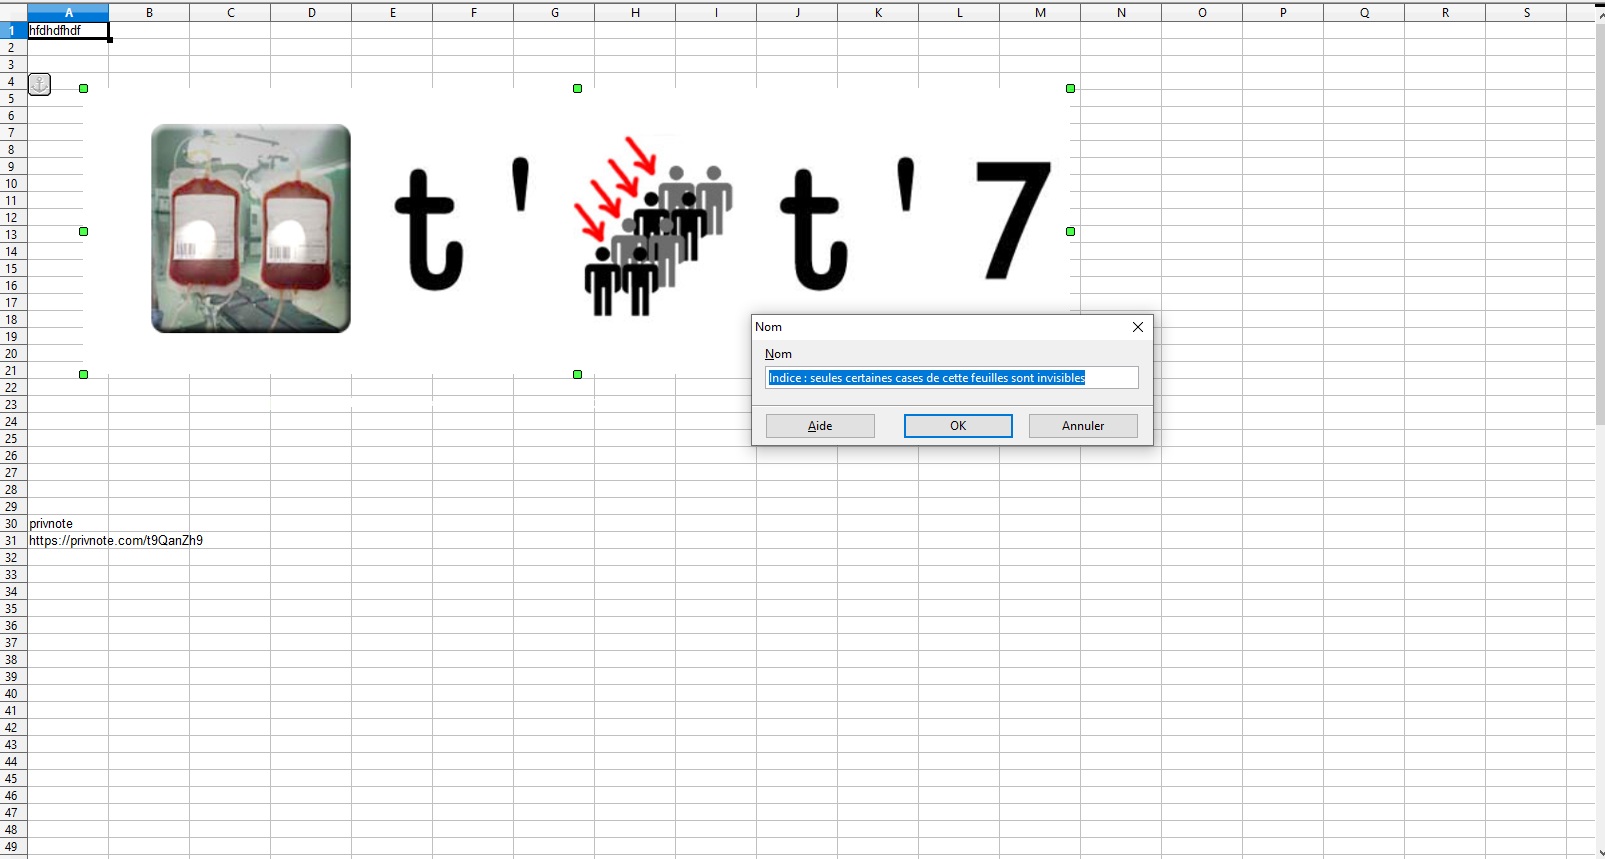The image size is (1605, 859).
Task: Select cell A1 containing hfdhdfhdf
Action: [68, 31]
